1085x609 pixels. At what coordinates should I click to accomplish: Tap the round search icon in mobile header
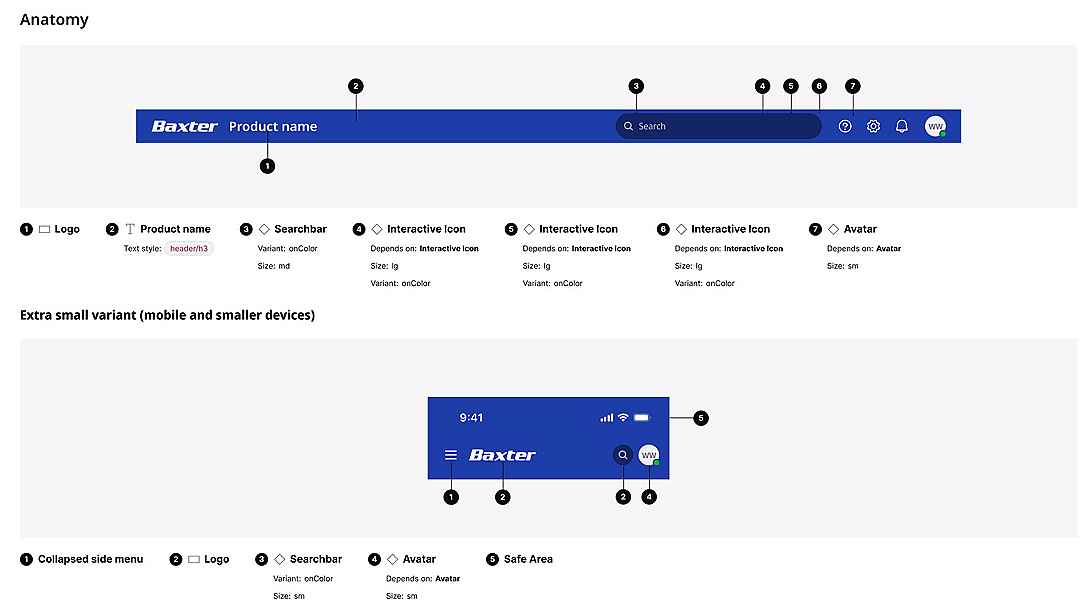623,455
